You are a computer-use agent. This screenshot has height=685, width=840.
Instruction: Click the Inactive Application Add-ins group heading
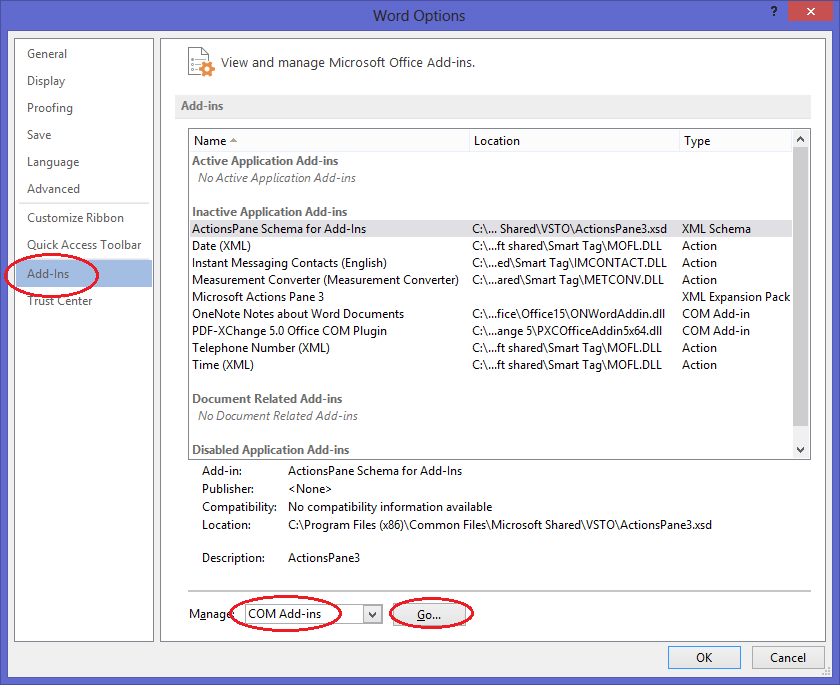click(x=269, y=212)
